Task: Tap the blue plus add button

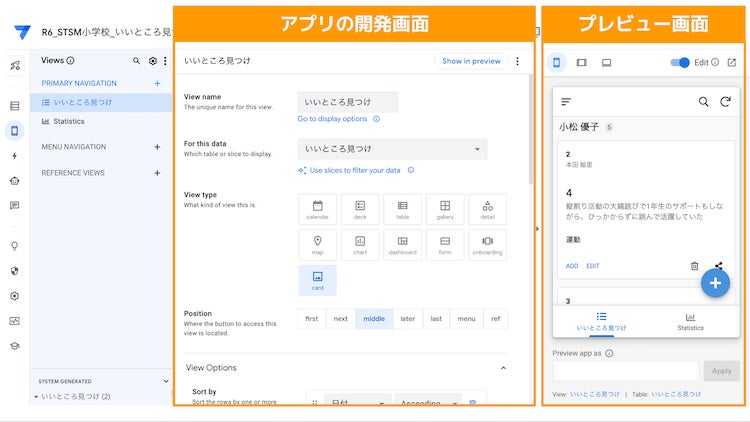Action: click(715, 283)
